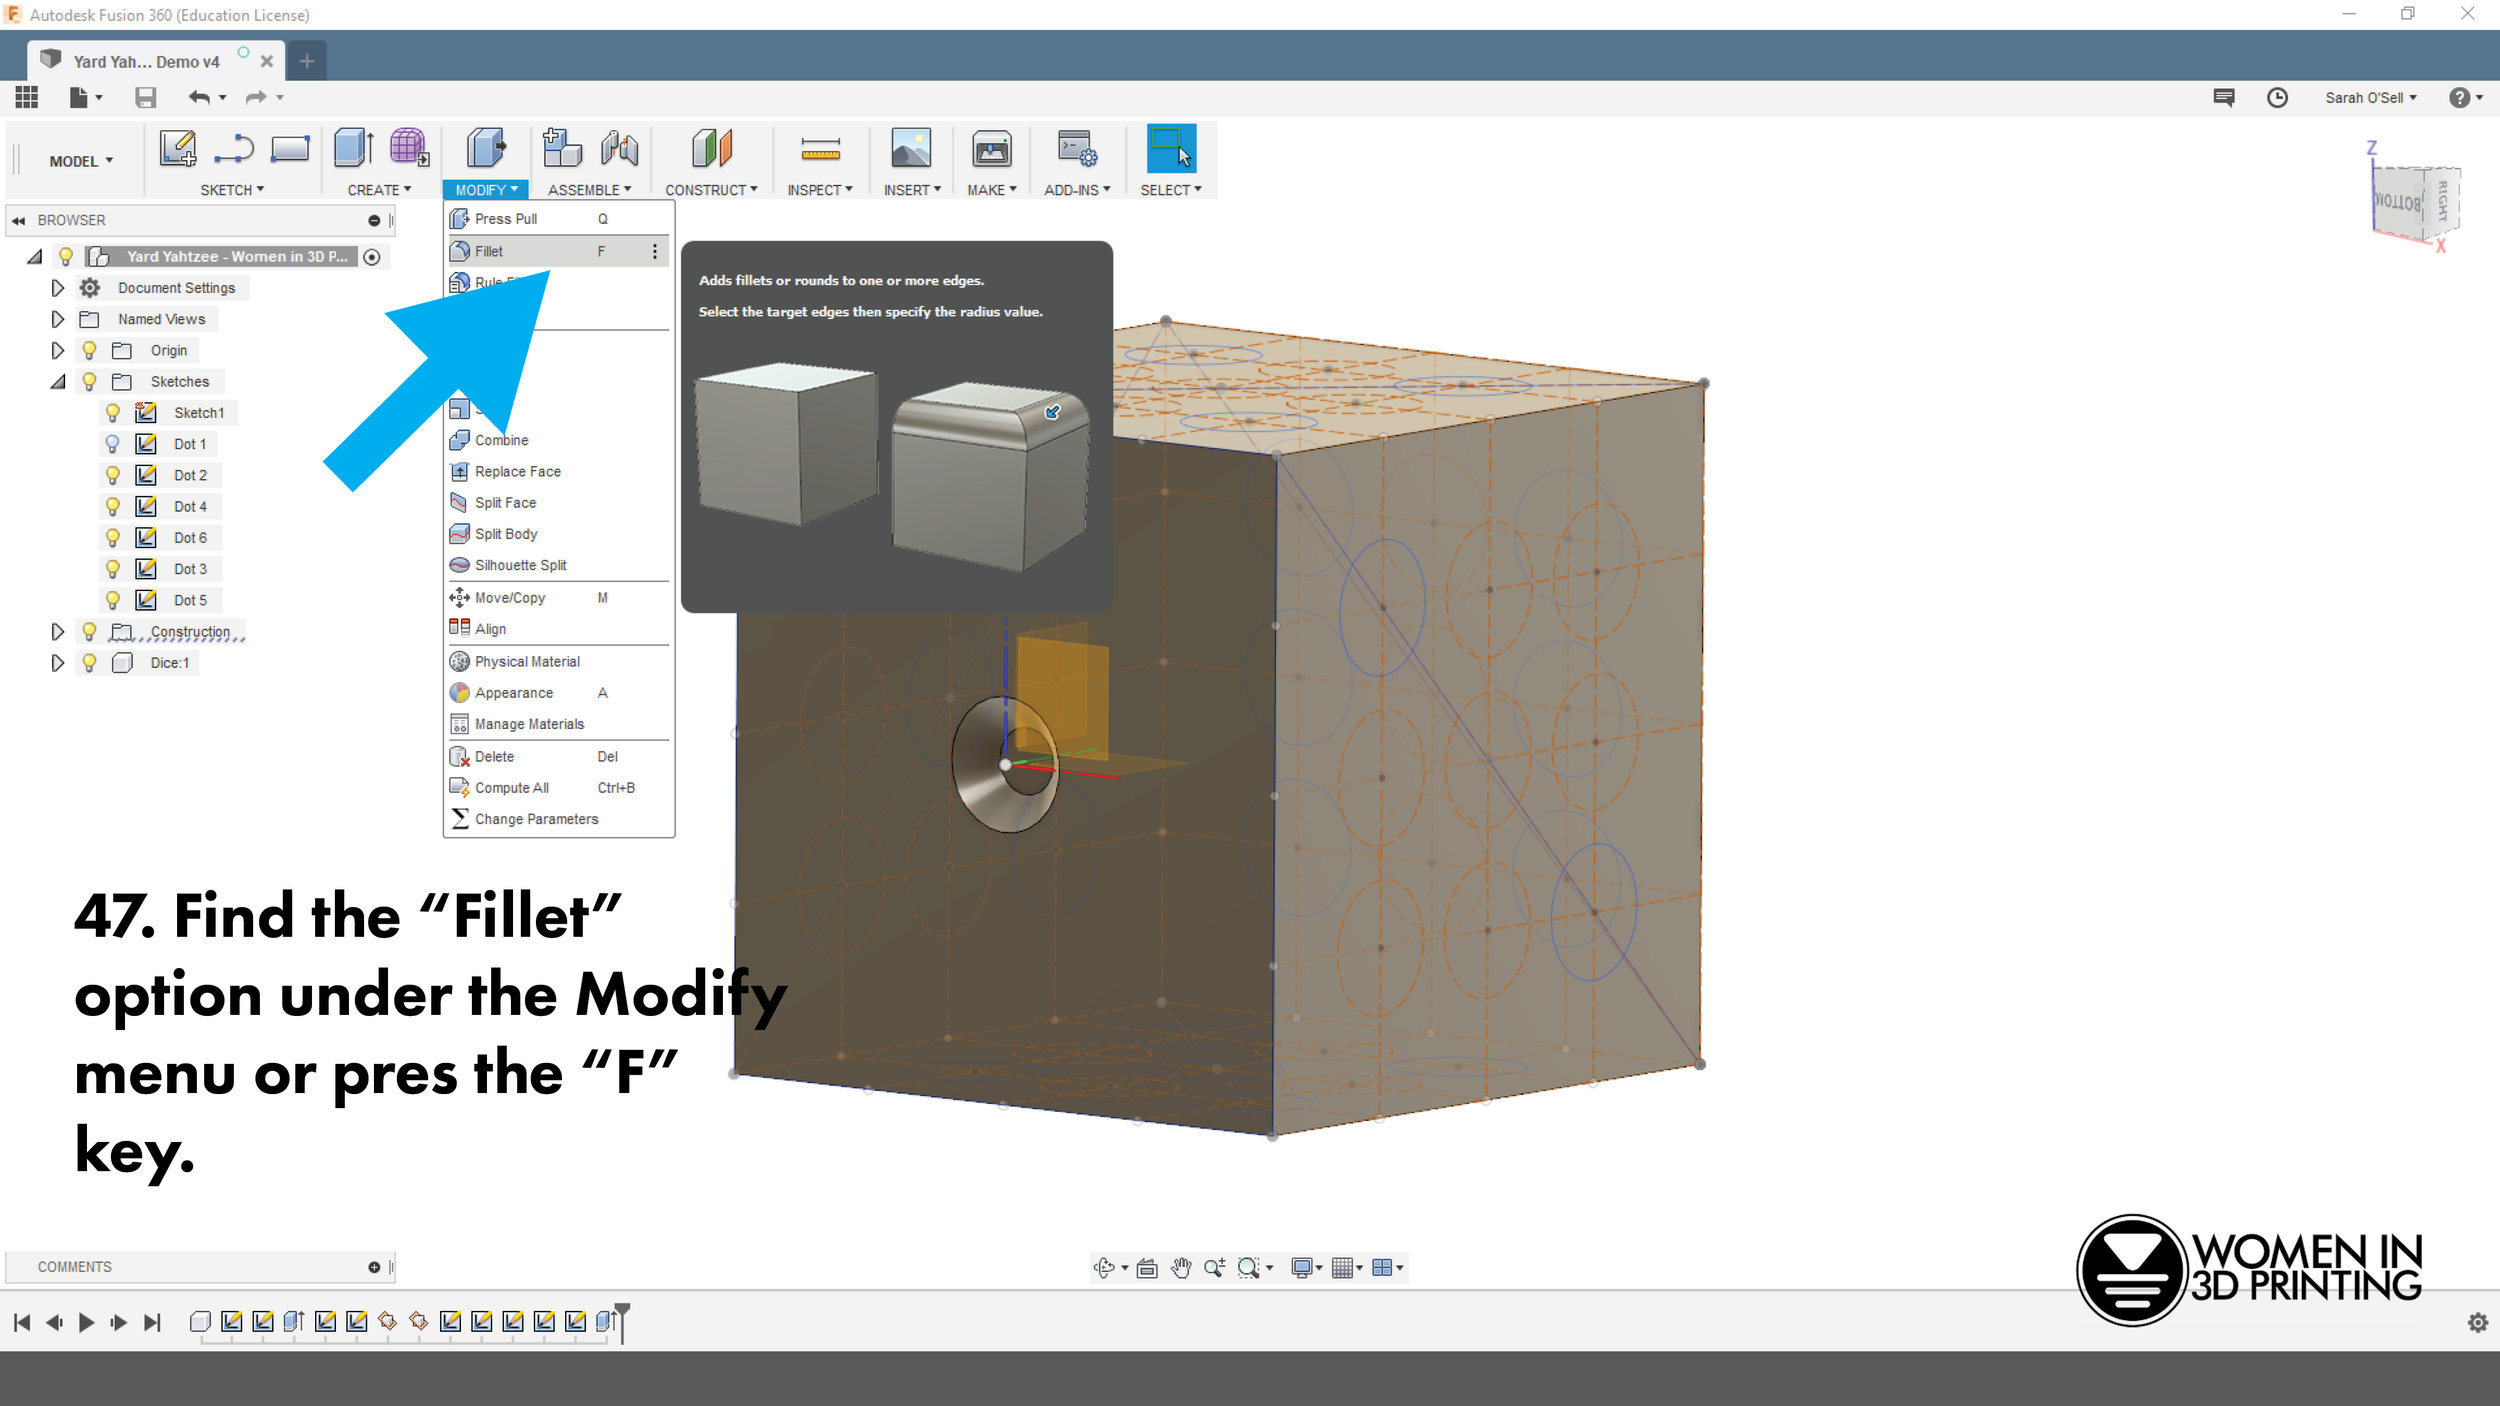The width and height of the screenshot is (2500, 1406).
Task: Choose Combine in Modify menu
Action: pyautogui.click(x=556, y=440)
